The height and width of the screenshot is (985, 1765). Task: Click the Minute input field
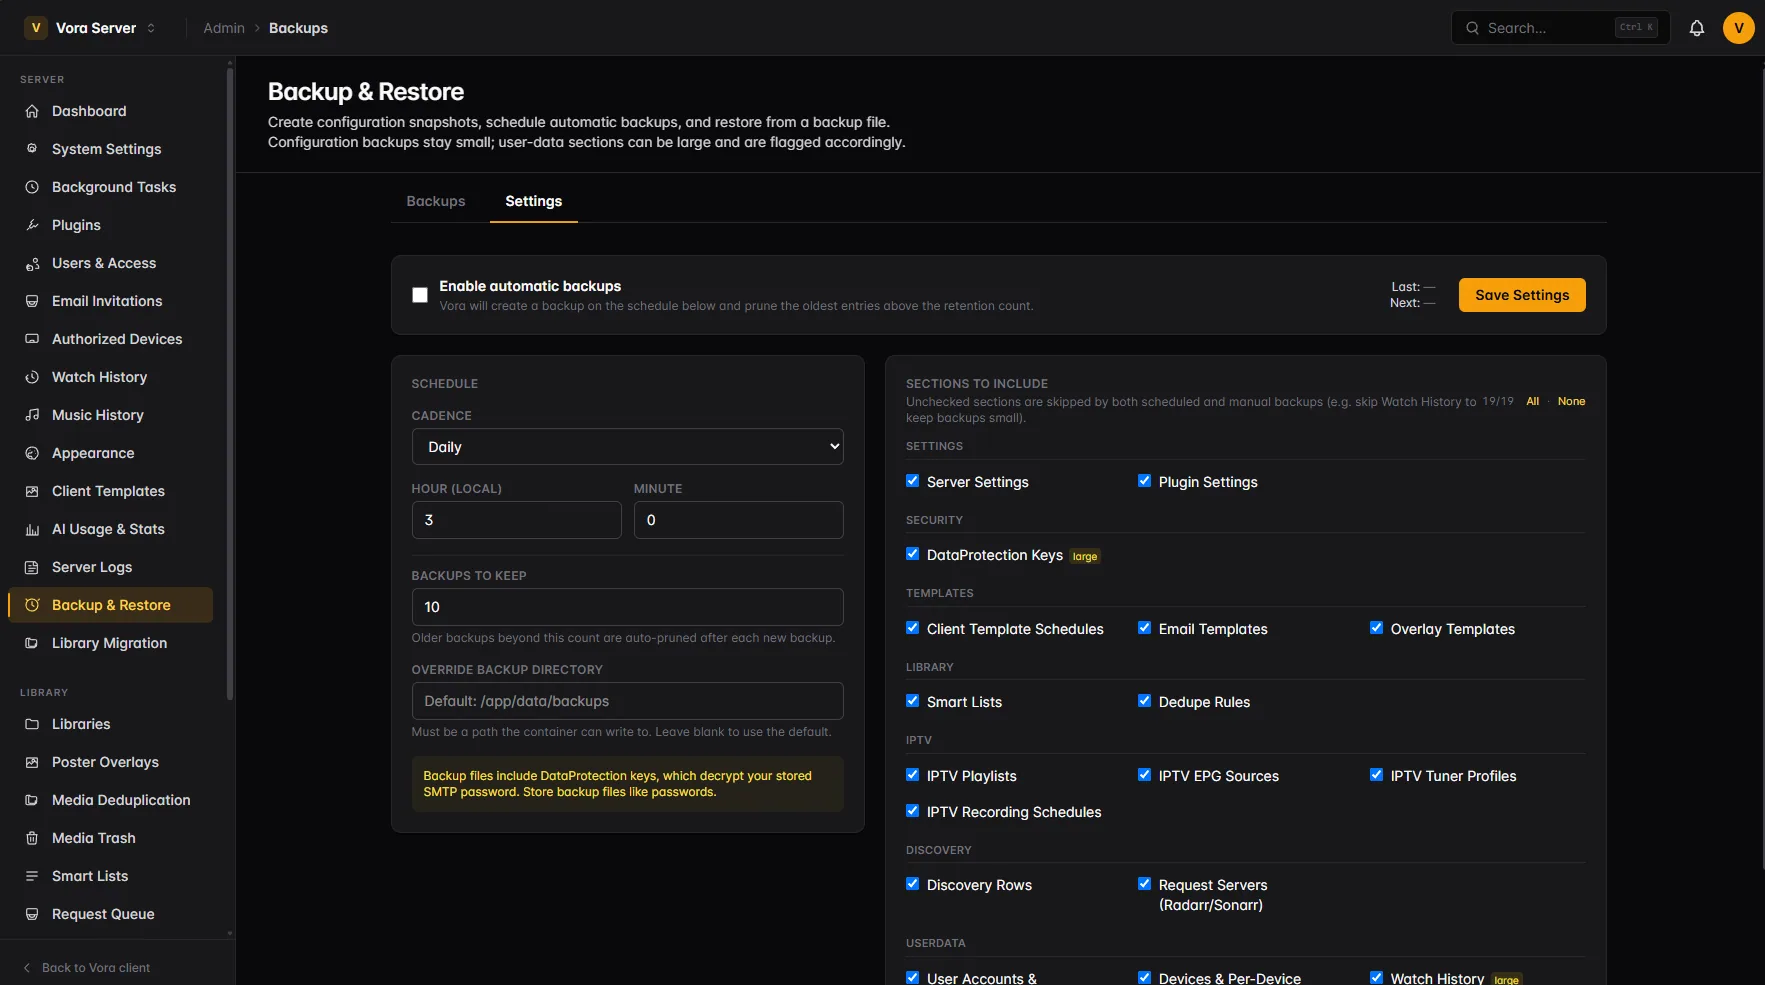click(x=738, y=520)
